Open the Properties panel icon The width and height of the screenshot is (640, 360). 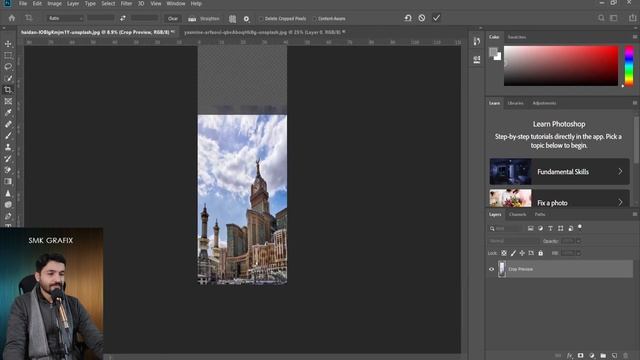point(476,60)
